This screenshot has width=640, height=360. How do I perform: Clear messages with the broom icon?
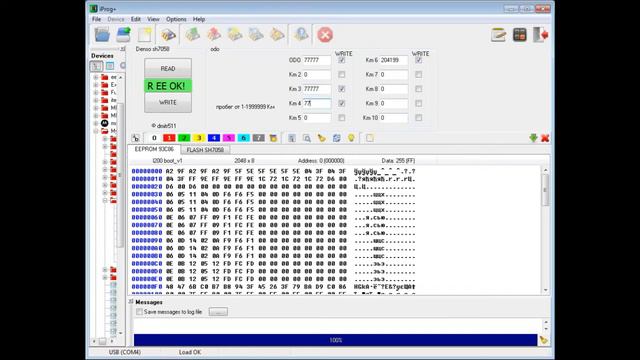point(543,340)
